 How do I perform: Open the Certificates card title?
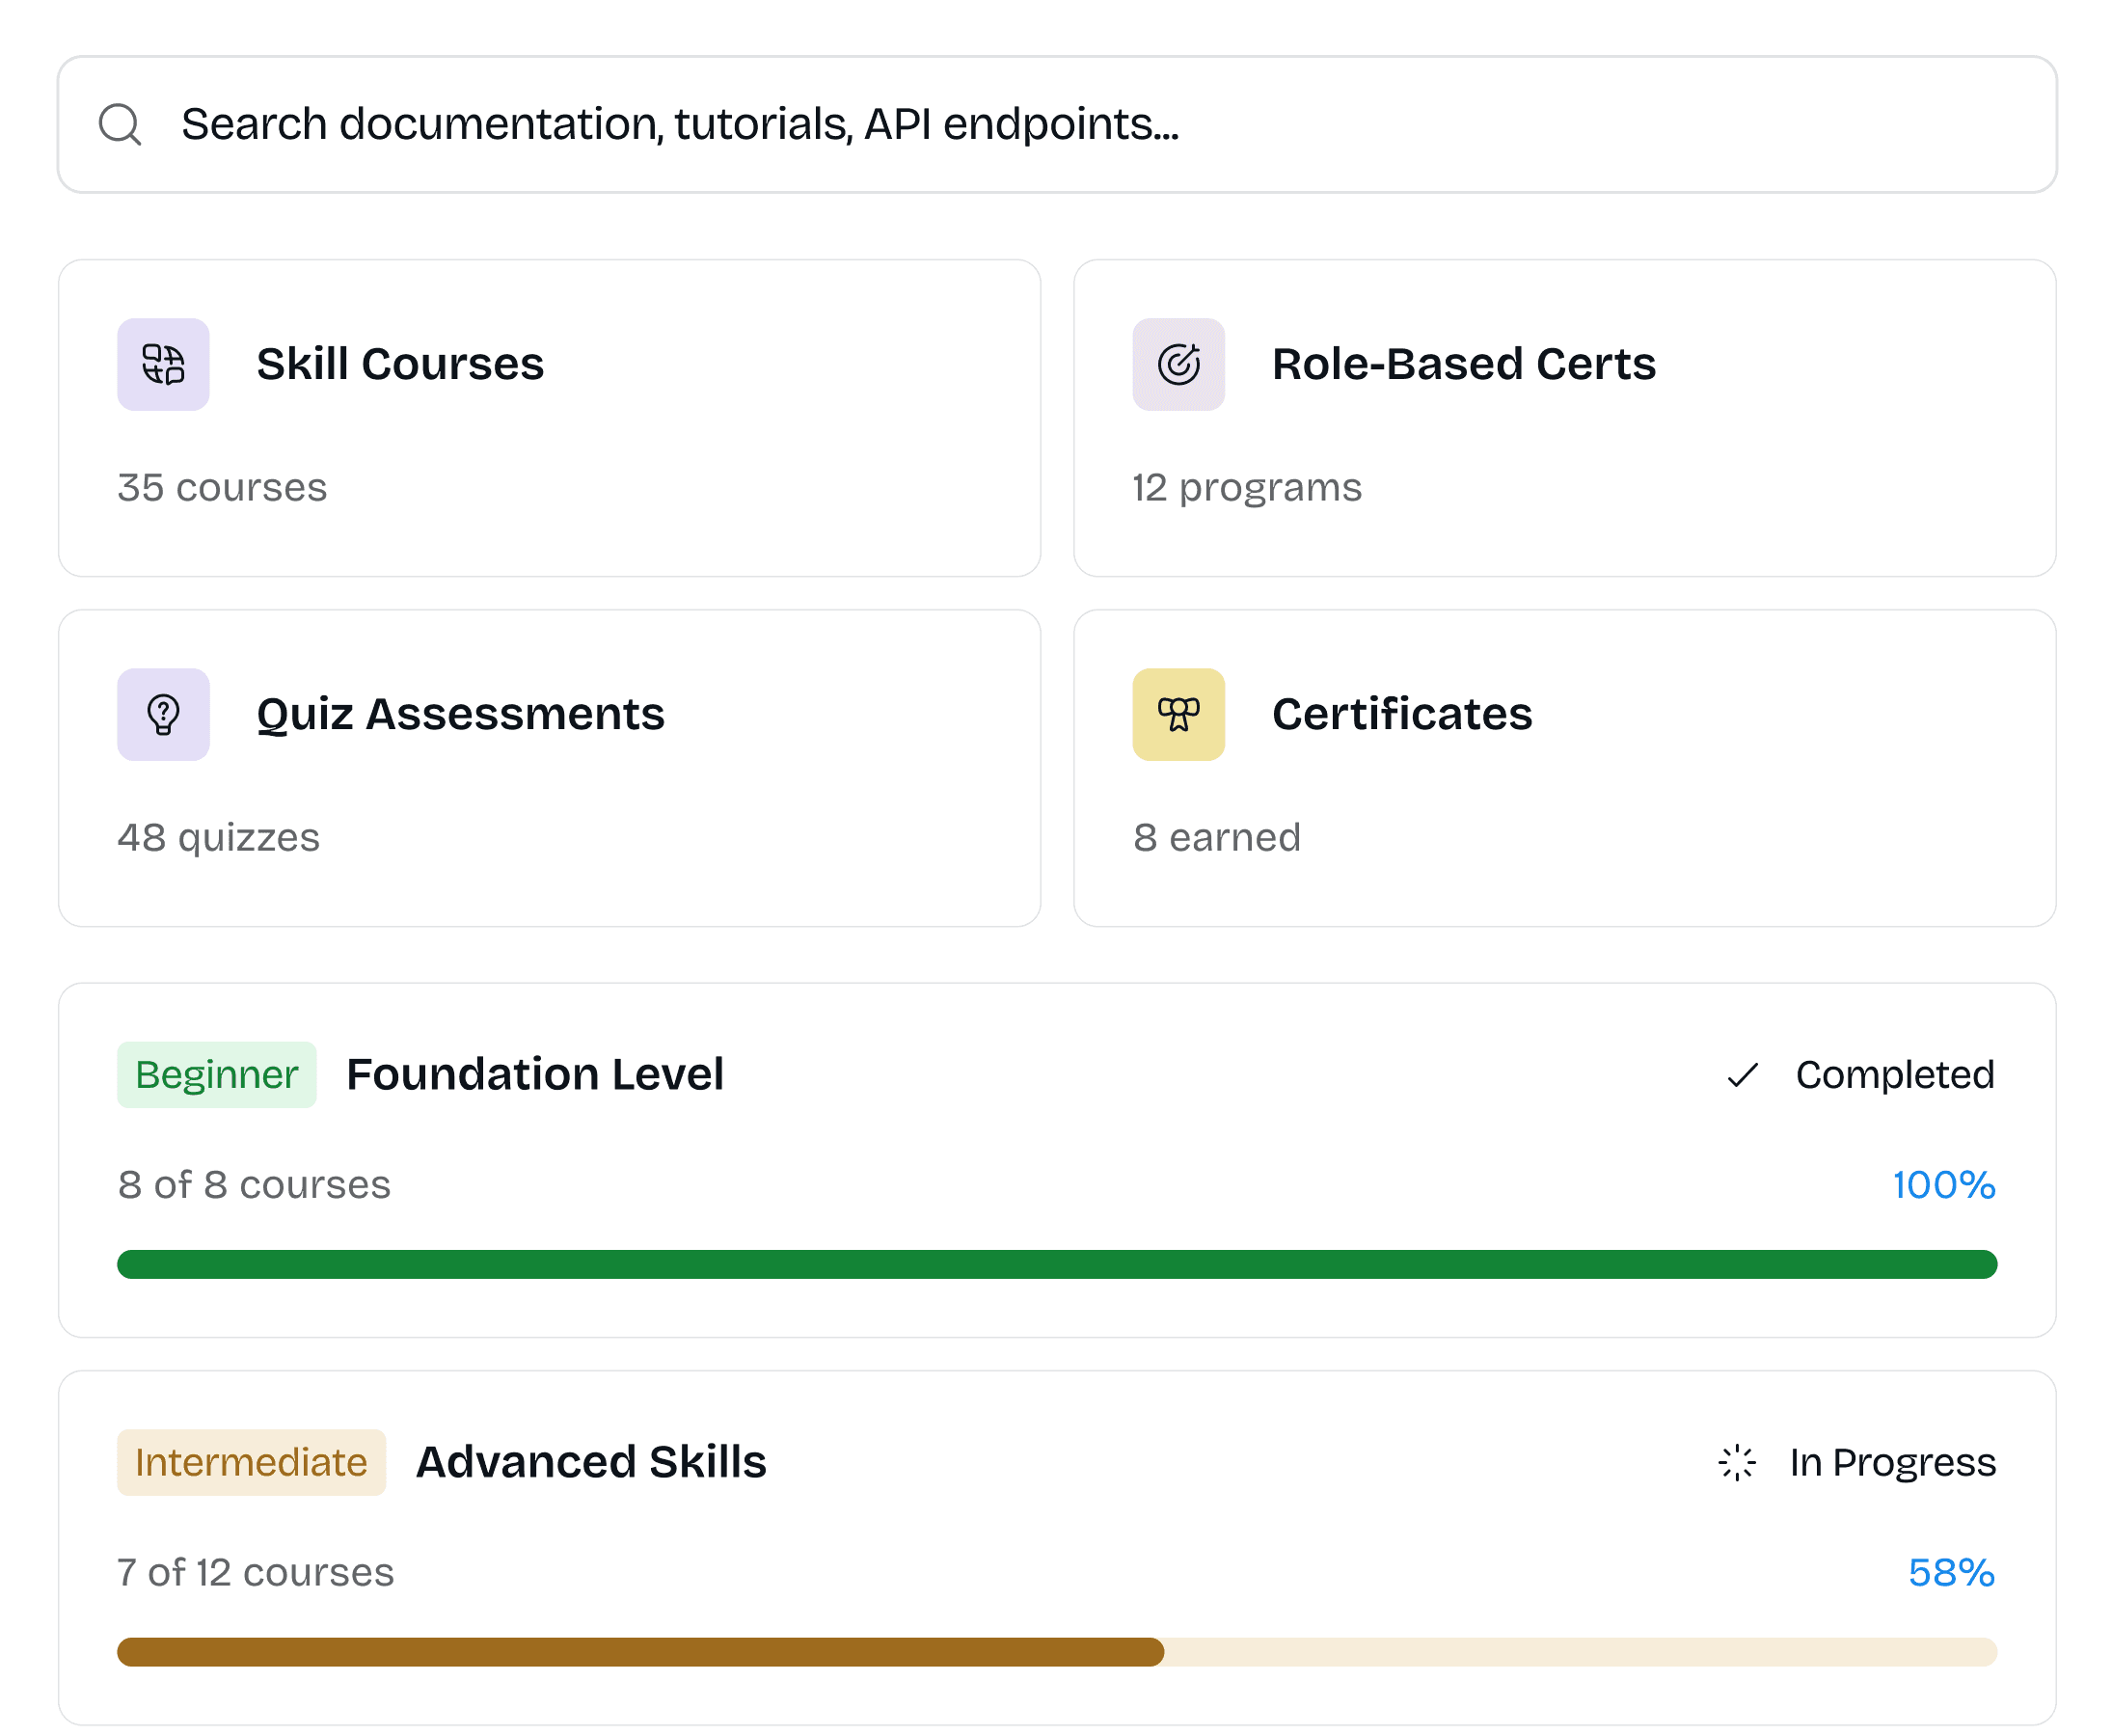(x=1402, y=714)
